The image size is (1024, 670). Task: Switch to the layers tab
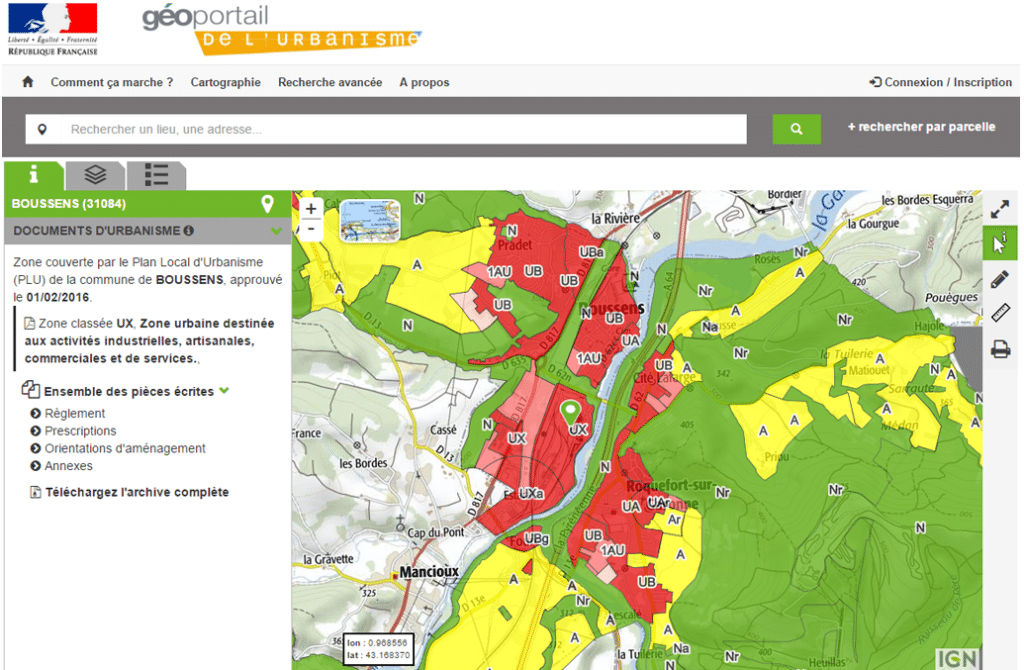pyautogui.click(x=95, y=175)
